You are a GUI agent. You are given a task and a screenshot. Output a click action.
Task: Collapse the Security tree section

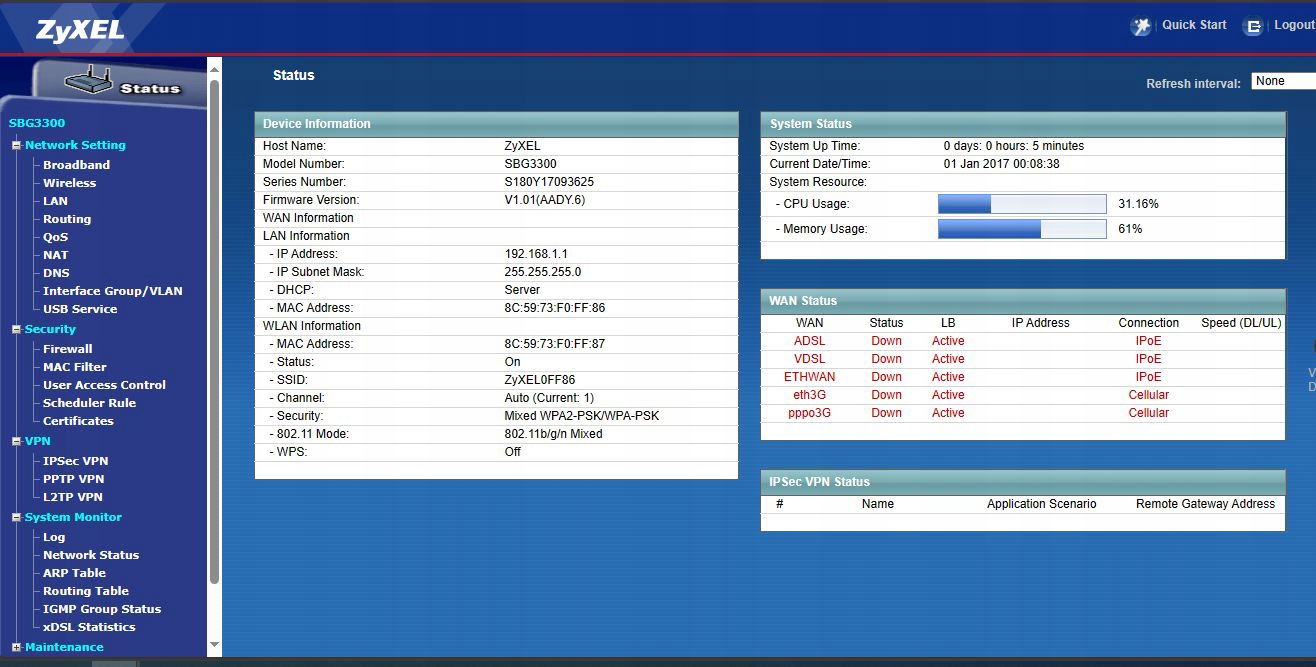point(16,329)
